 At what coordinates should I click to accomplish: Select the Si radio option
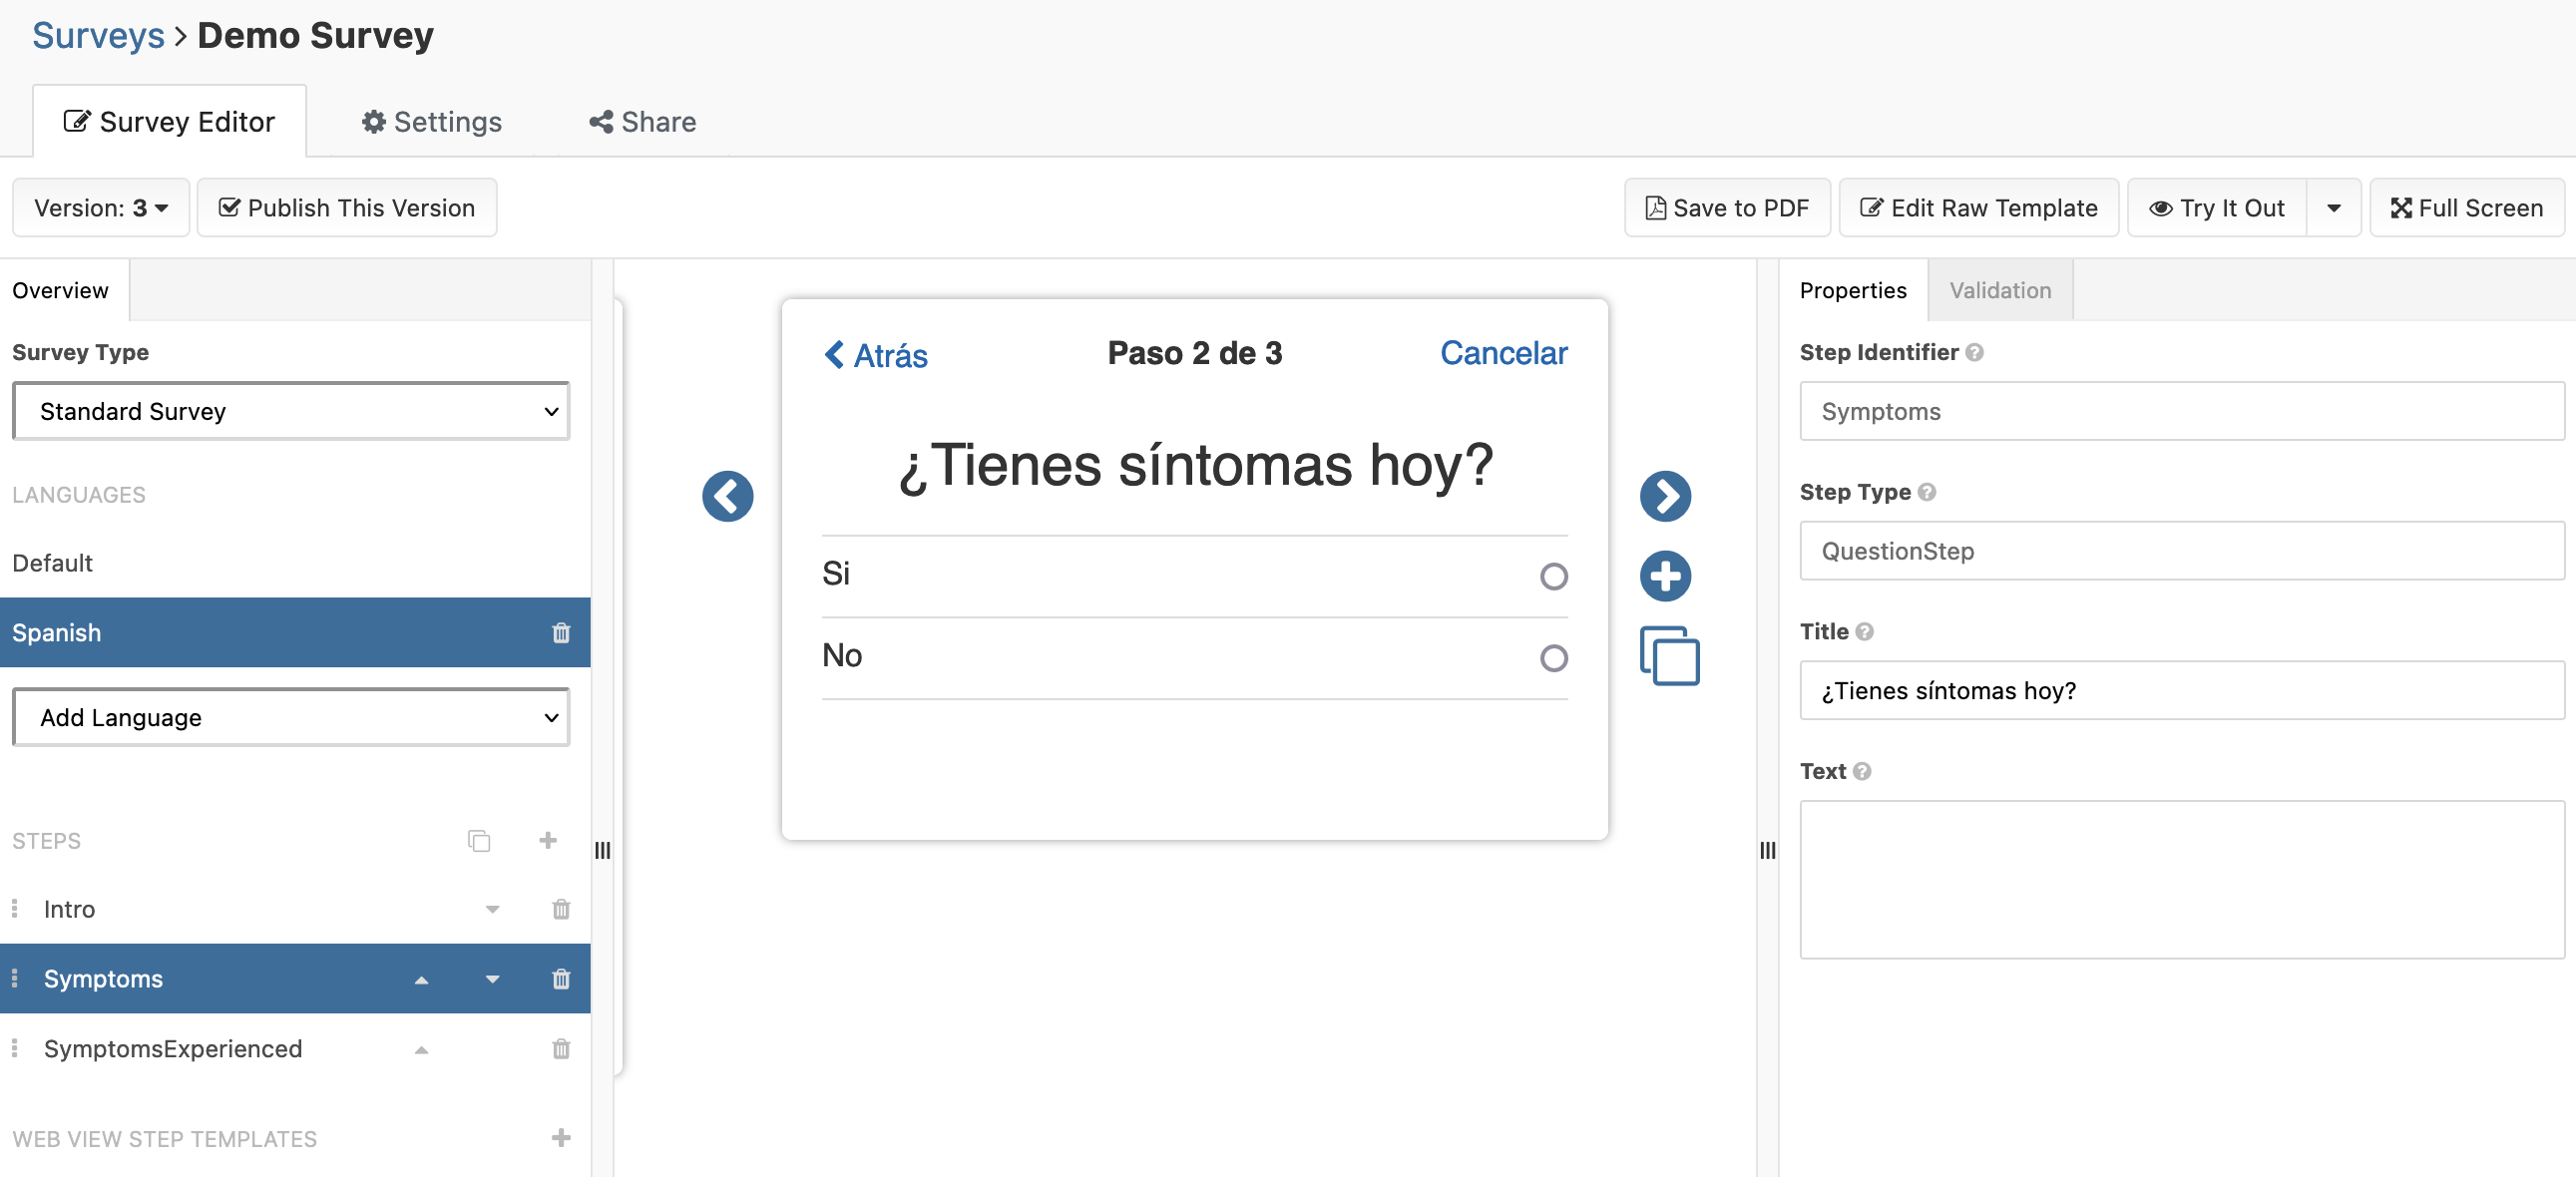tap(1553, 576)
